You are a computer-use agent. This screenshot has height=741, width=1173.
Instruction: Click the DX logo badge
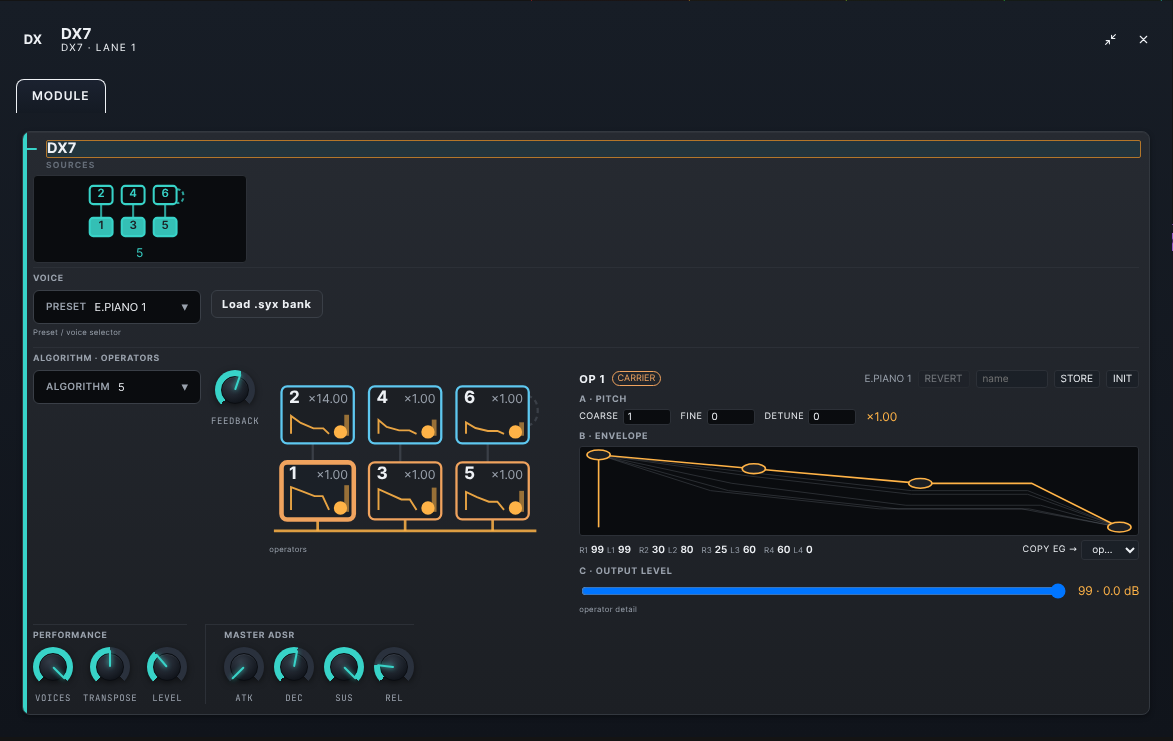[33, 40]
